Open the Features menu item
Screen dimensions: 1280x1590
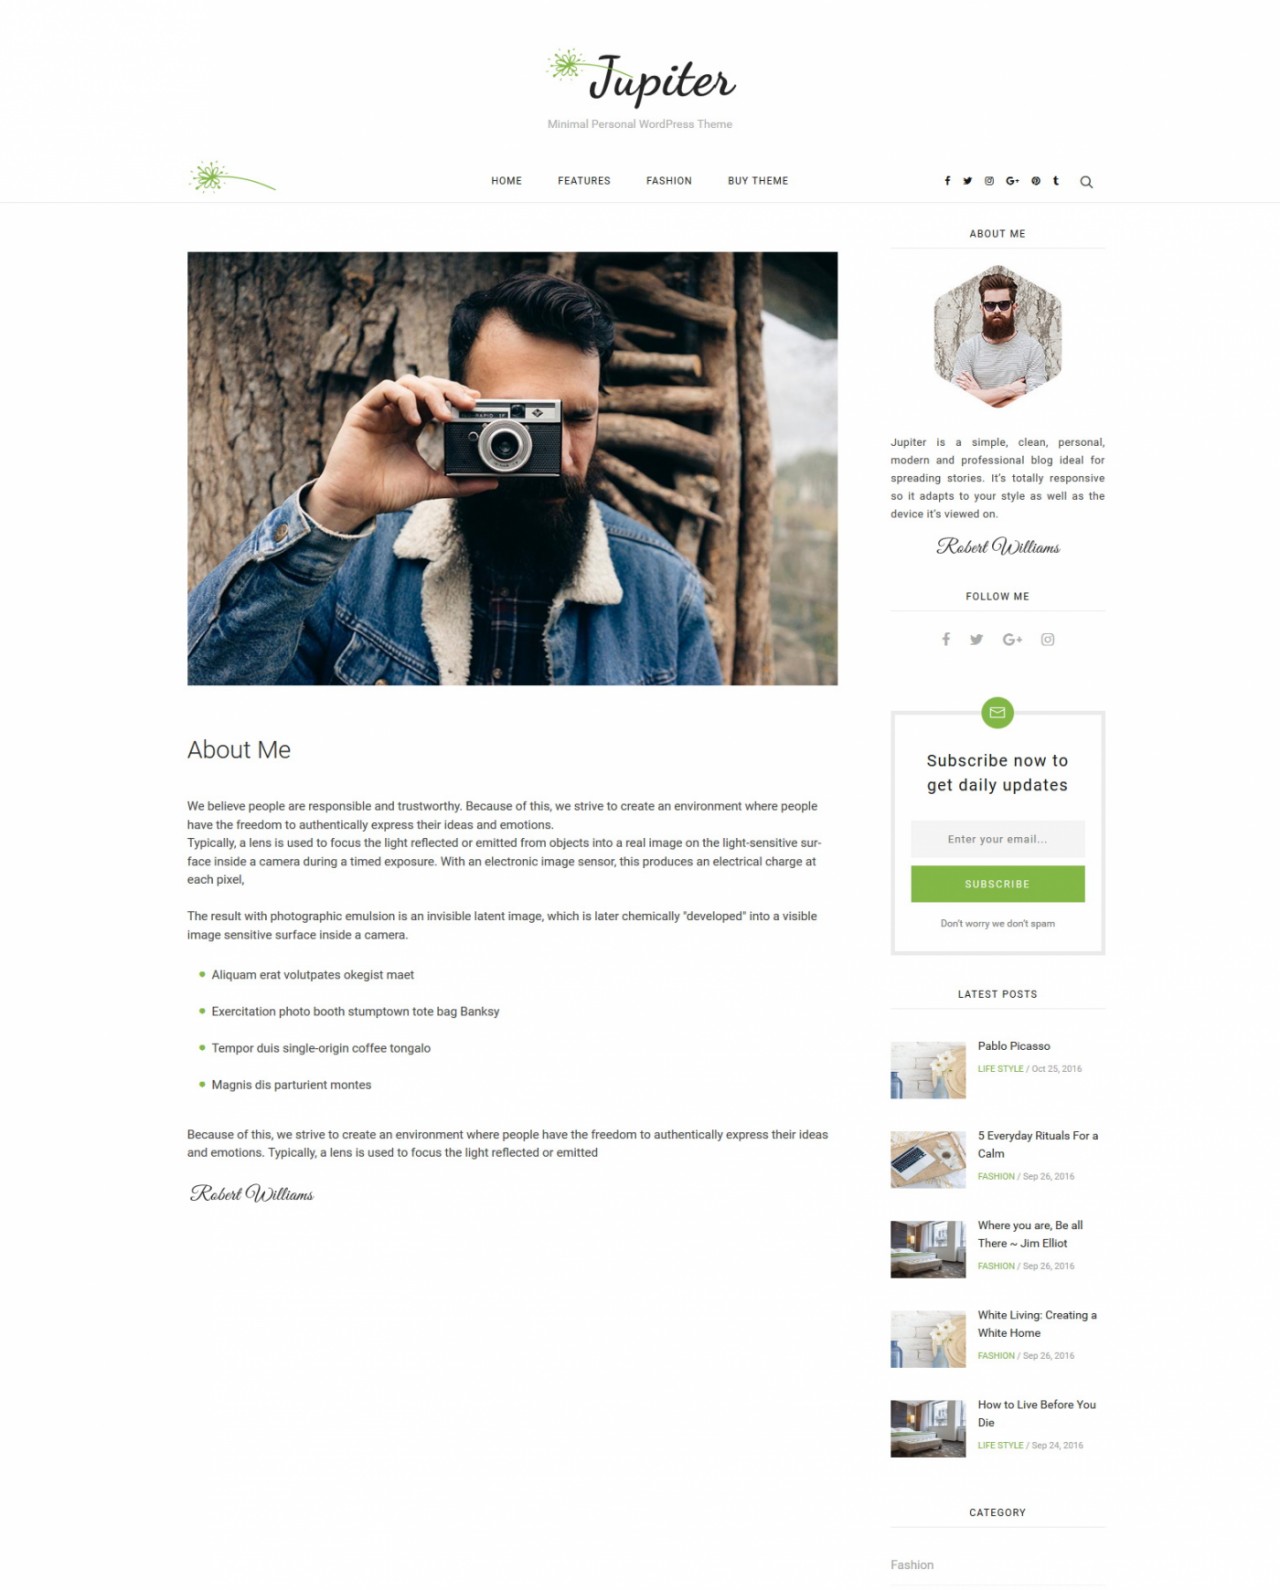pyautogui.click(x=584, y=181)
